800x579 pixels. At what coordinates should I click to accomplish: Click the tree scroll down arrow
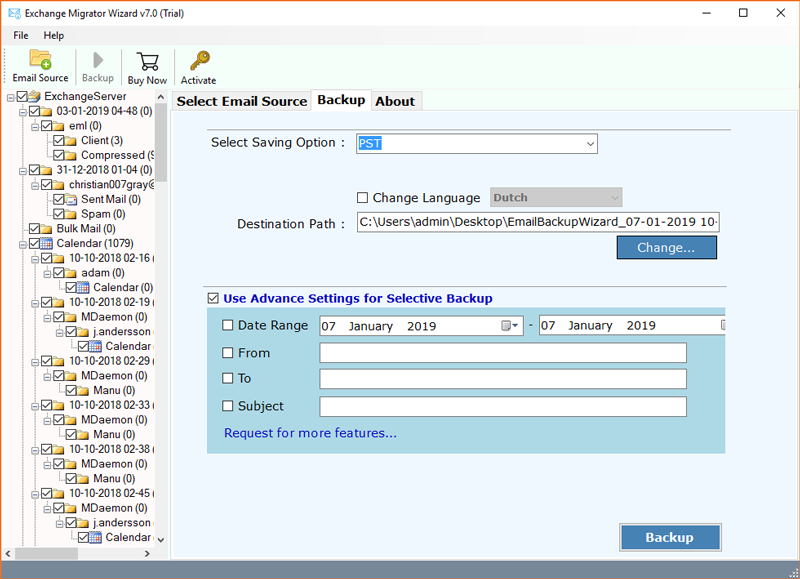coord(161,539)
